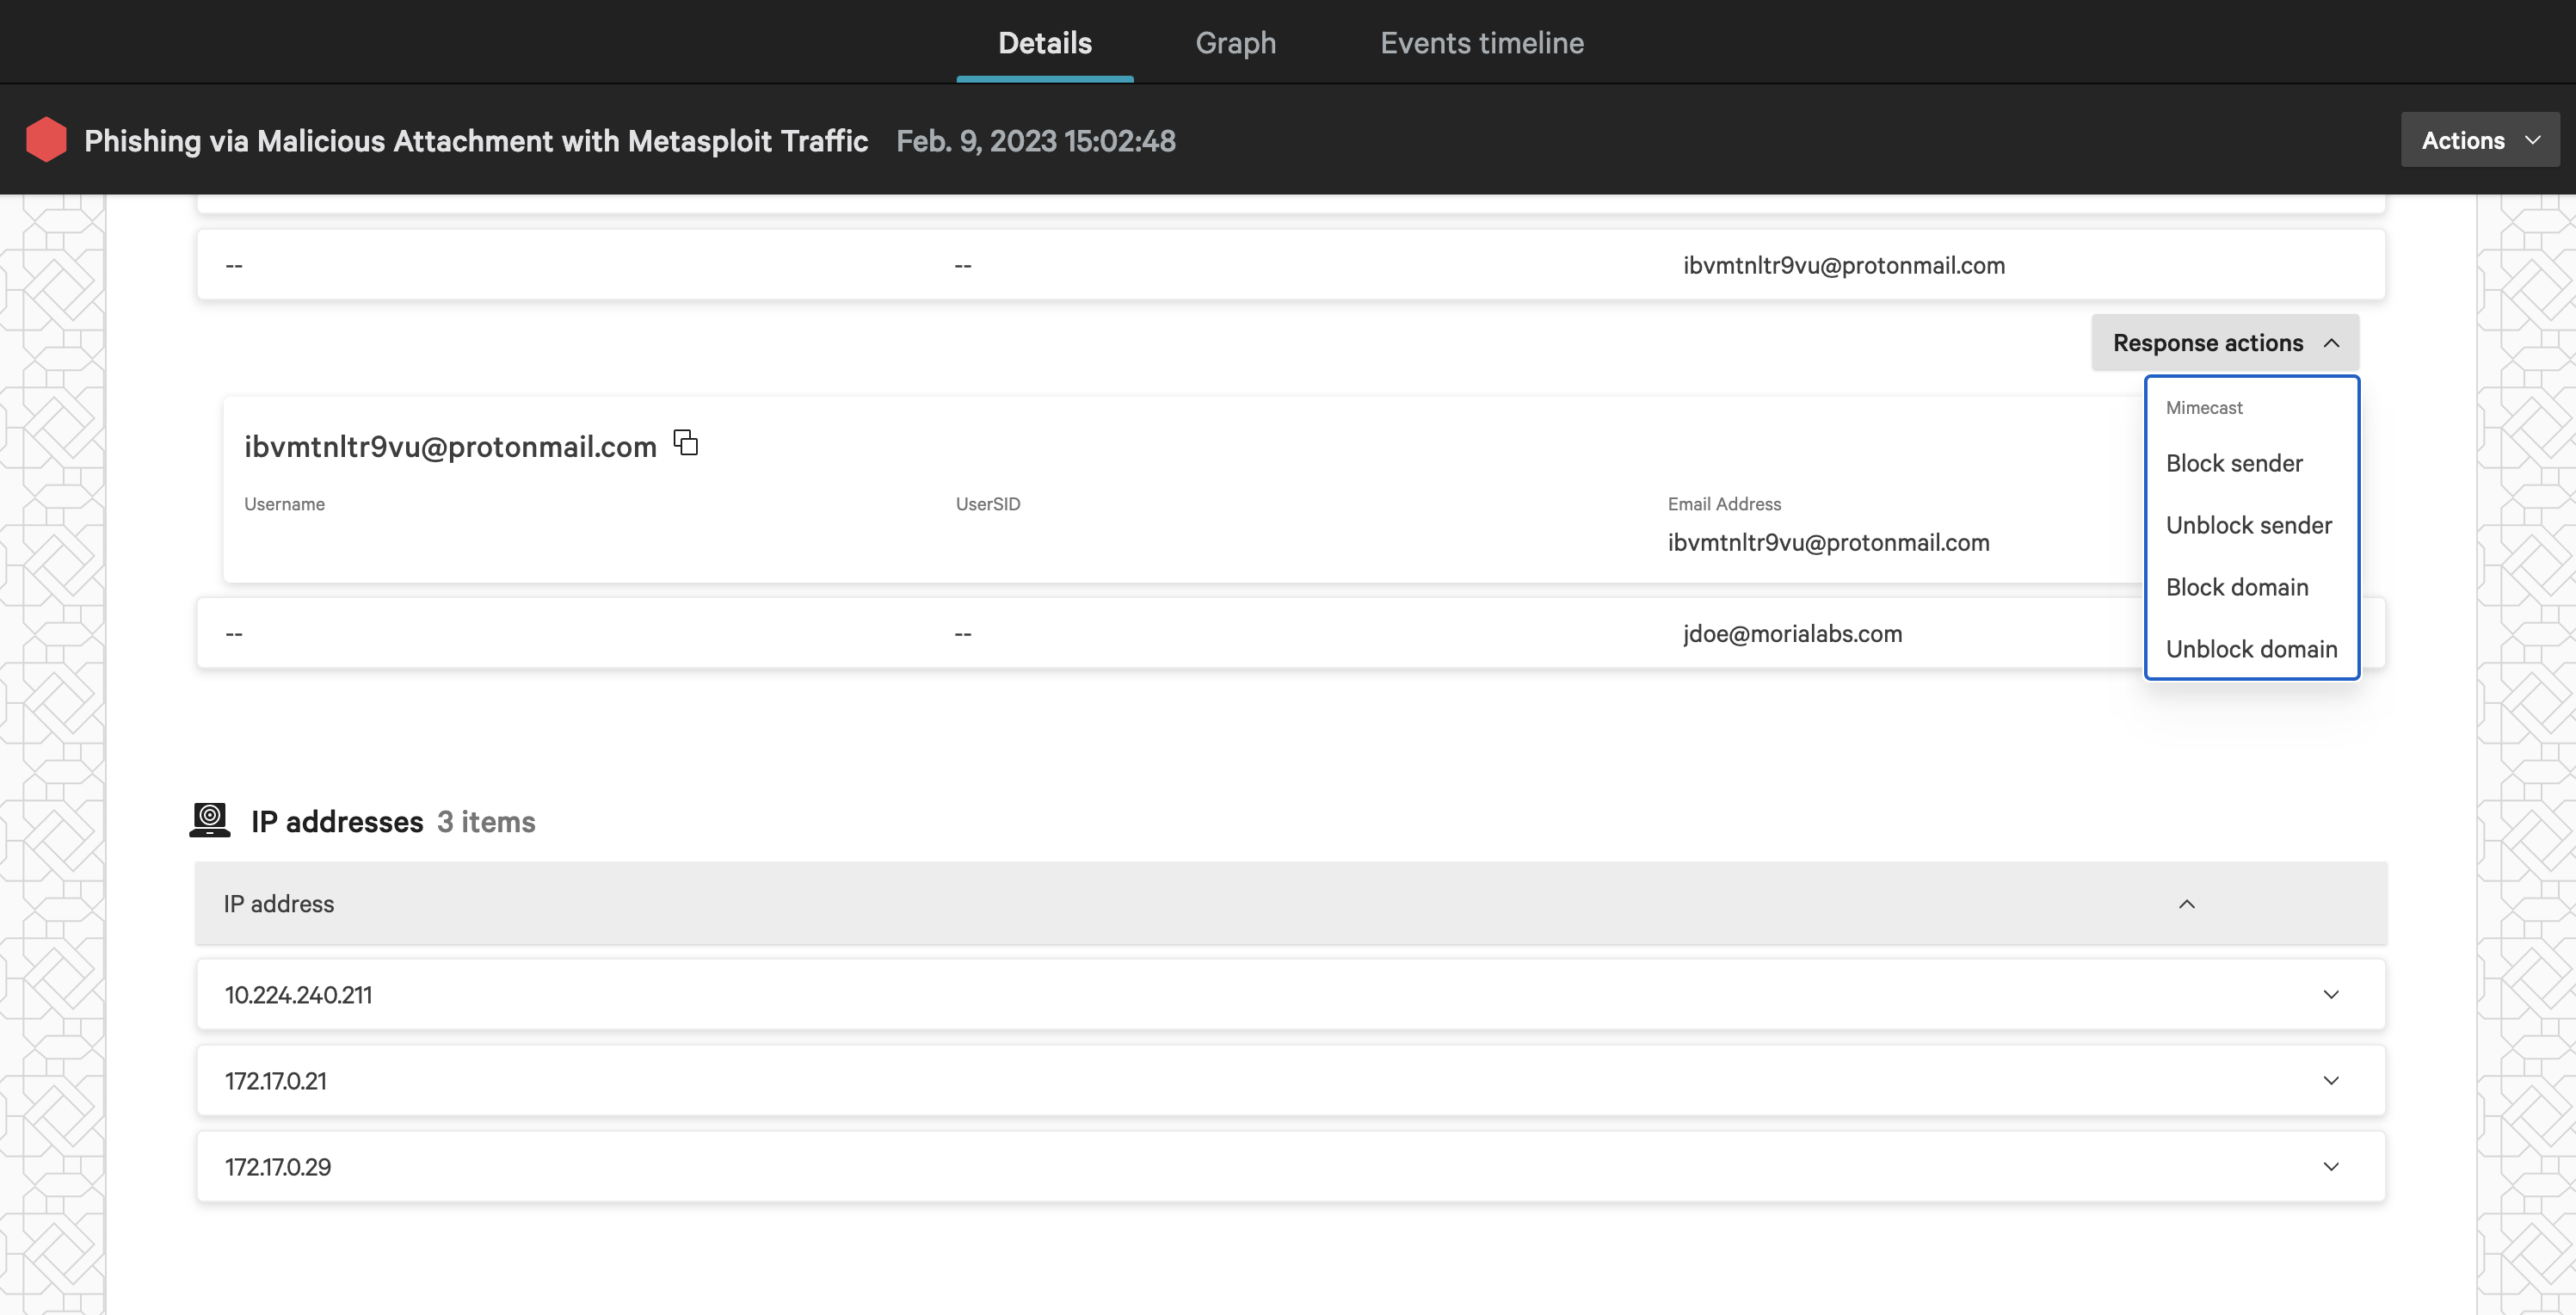The width and height of the screenshot is (2576, 1315).
Task: Select the Details tab
Action: click(1044, 42)
